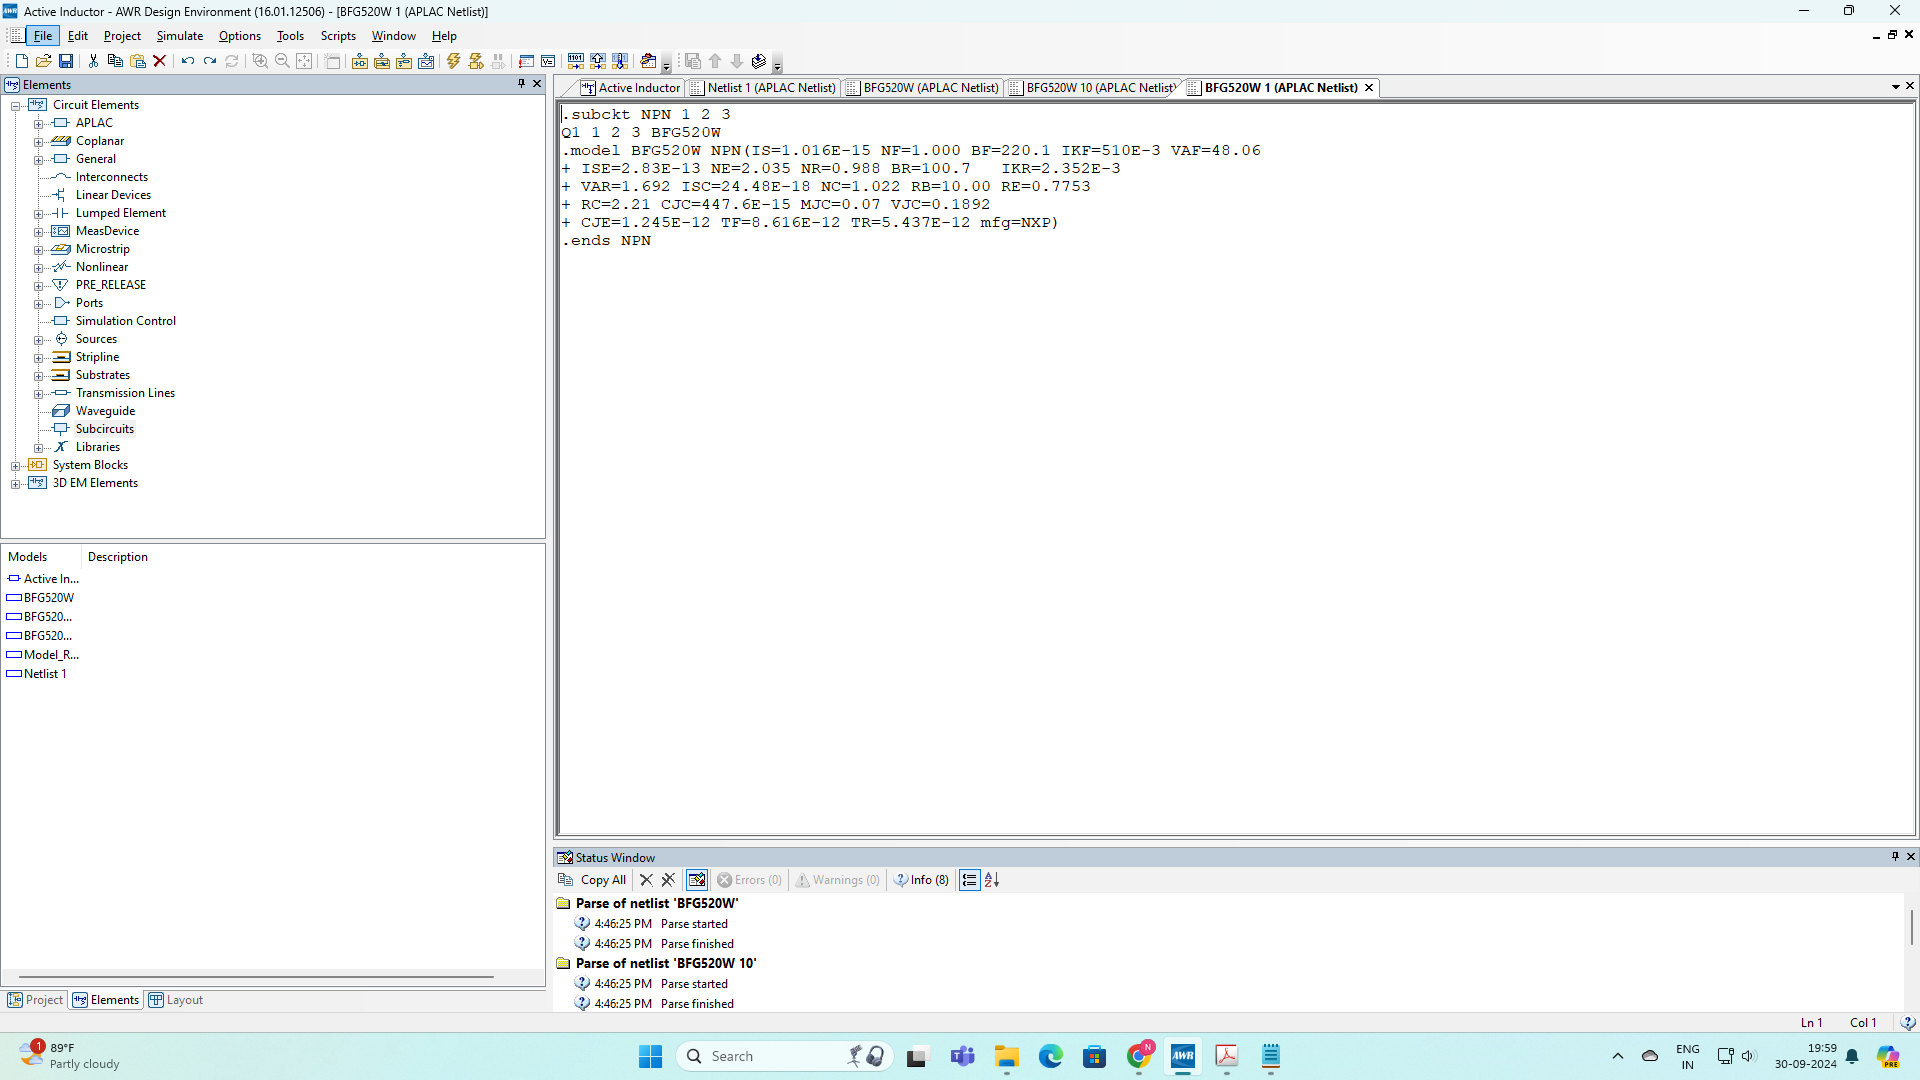The image size is (1920, 1080).
Task: Click the Elements panel horizontal scrollbar
Action: pos(256,977)
